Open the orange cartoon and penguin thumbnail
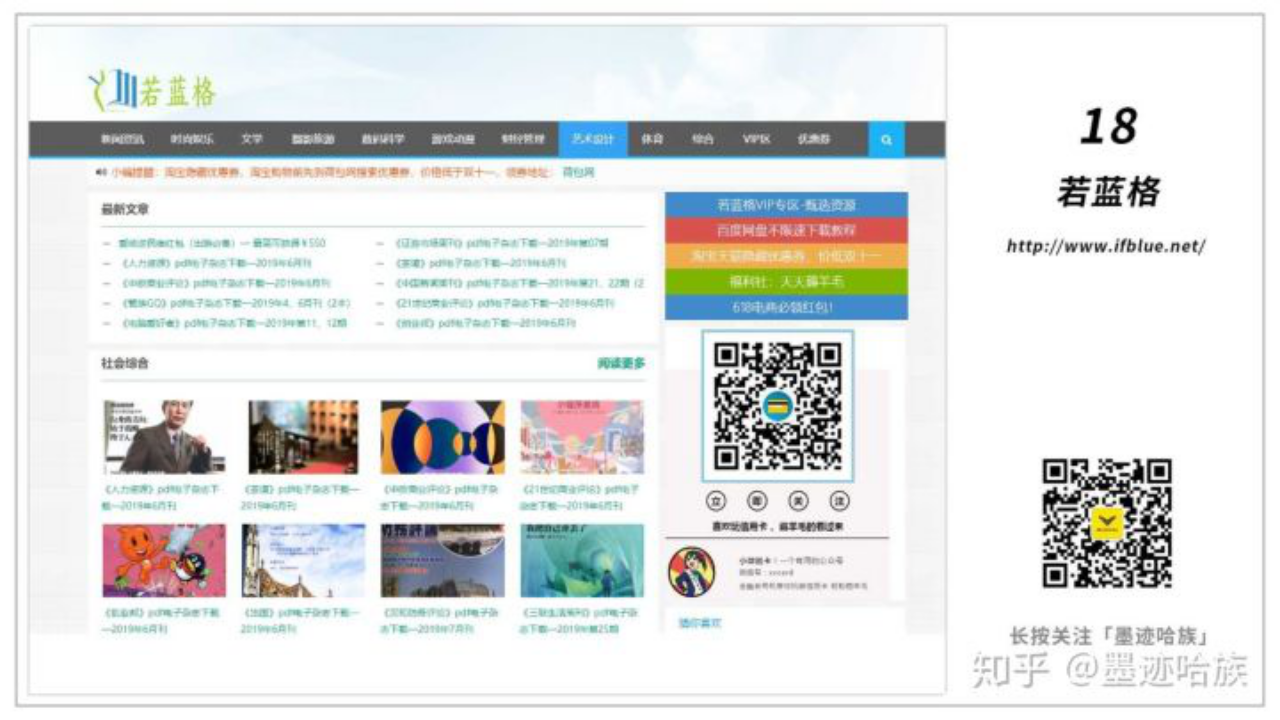The width and height of the screenshot is (1280, 720). [164, 561]
